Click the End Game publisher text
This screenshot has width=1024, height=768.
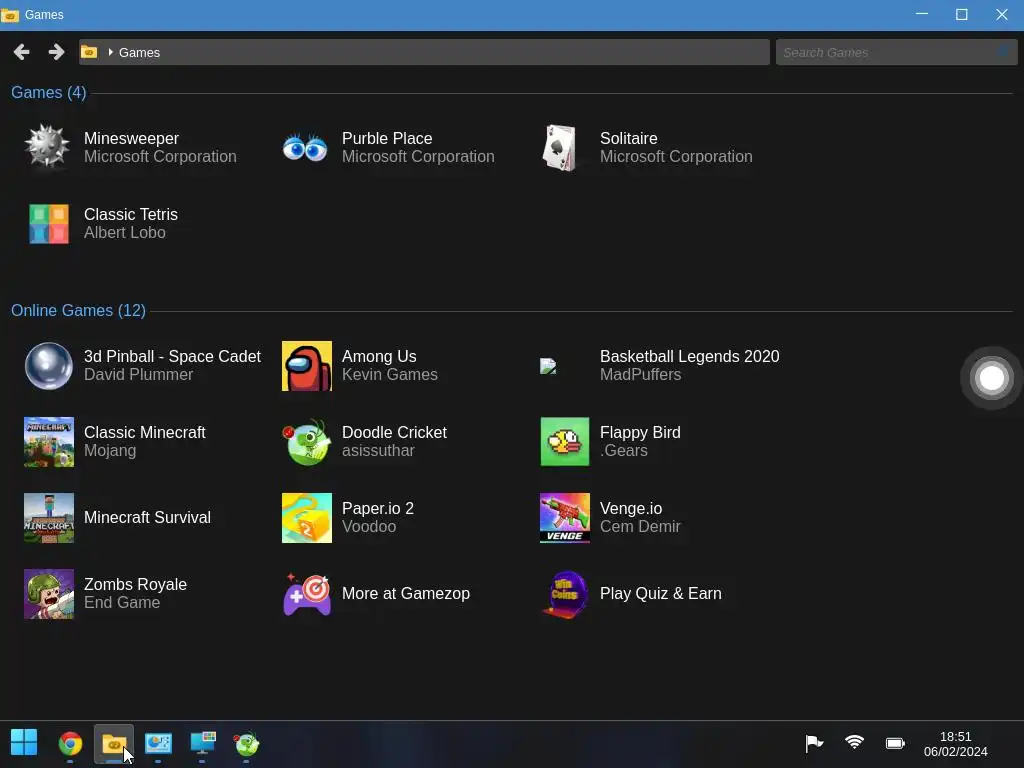coord(122,602)
